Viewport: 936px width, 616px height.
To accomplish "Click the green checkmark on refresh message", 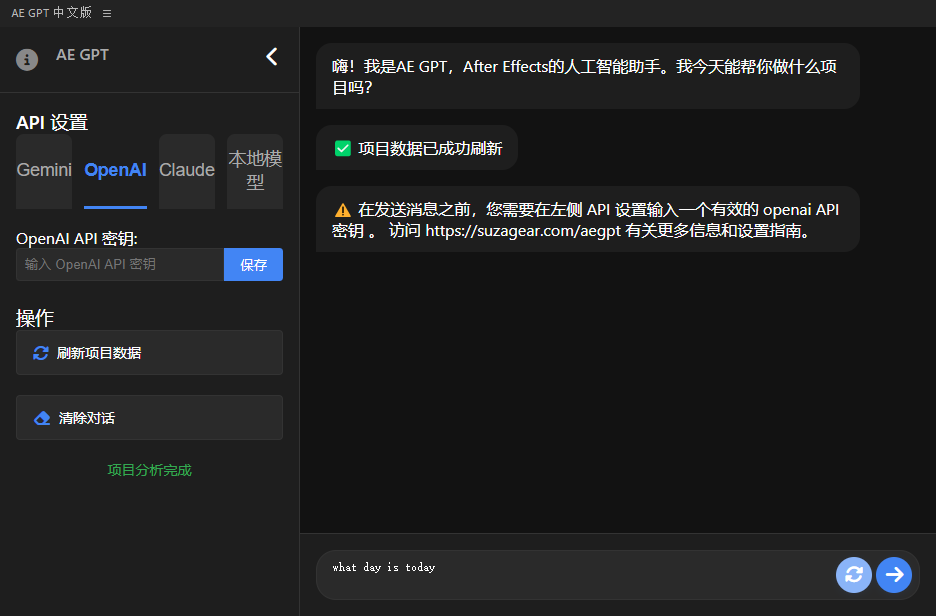I will [343, 148].
